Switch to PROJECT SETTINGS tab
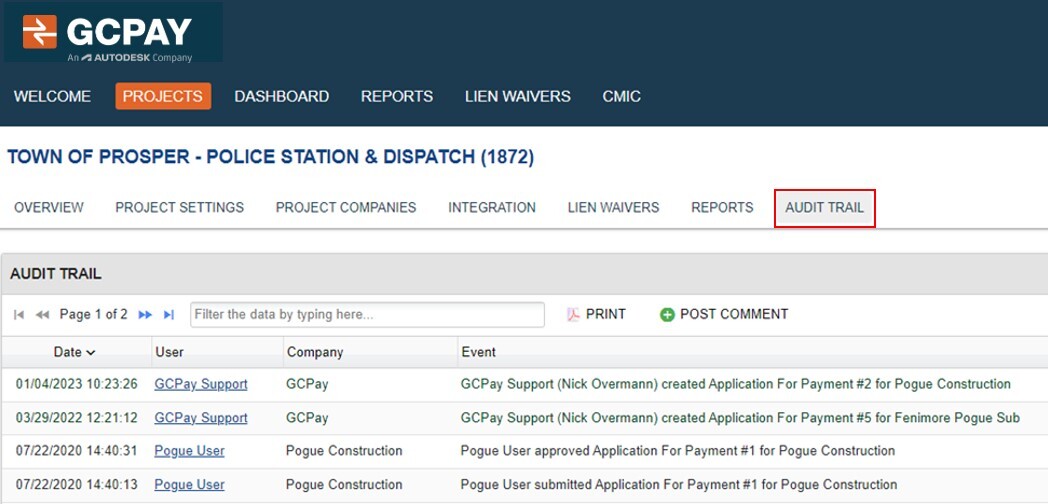 tap(180, 208)
